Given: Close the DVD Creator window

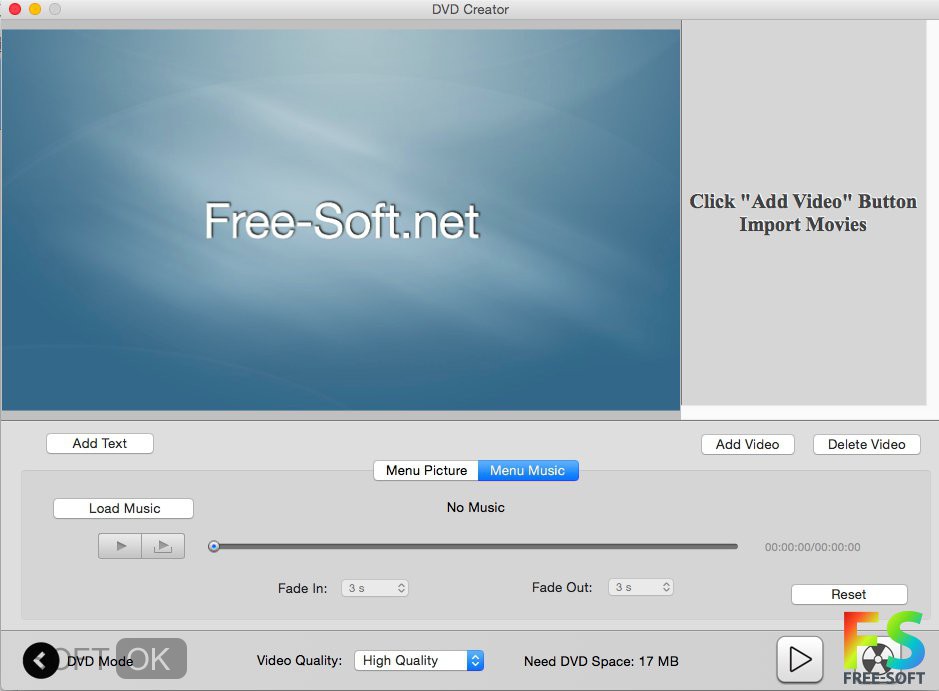Looking at the screenshot, I should pos(15,9).
